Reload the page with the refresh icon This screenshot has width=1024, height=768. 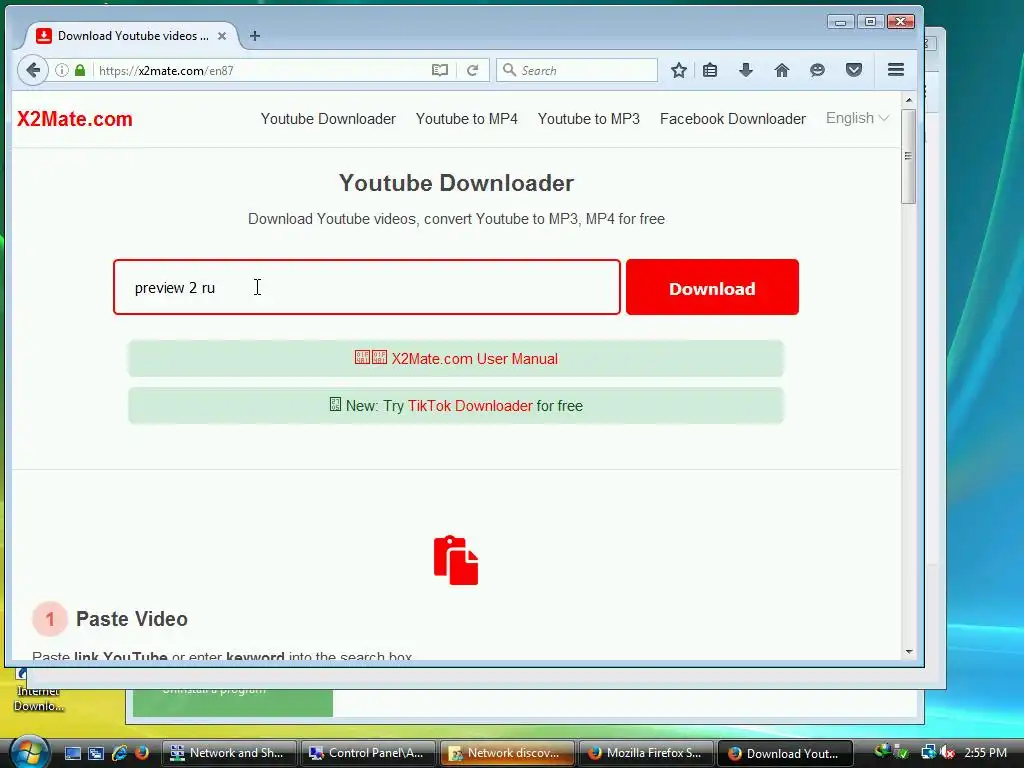click(472, 70)
